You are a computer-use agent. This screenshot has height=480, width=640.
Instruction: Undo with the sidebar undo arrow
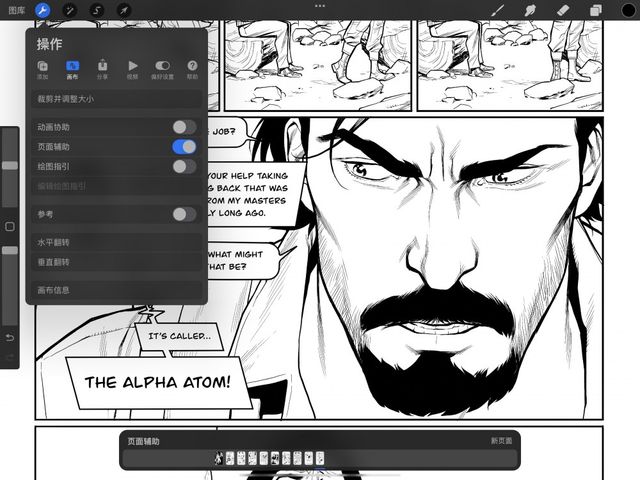point(10,338)
